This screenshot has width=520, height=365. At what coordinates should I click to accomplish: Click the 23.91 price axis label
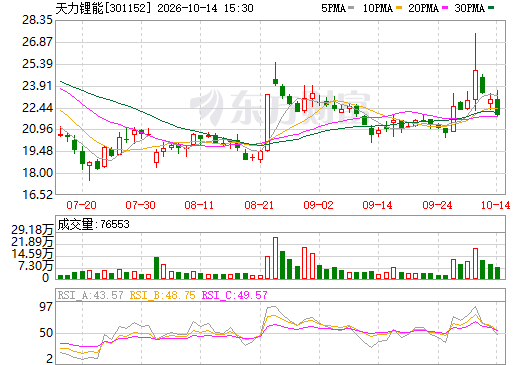click(x=37, y=86)
